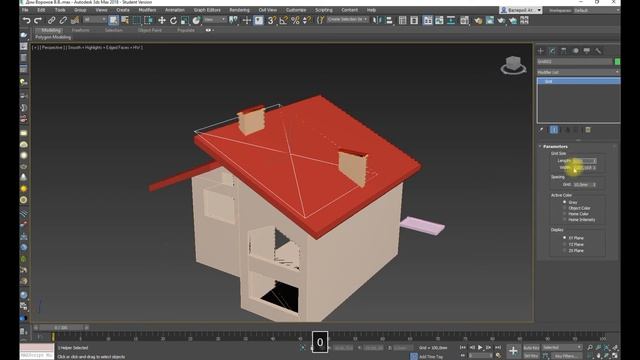The height and width of the screenshot is (360, 640).
Task: Open the Material Editor icon
Action: 464,20
